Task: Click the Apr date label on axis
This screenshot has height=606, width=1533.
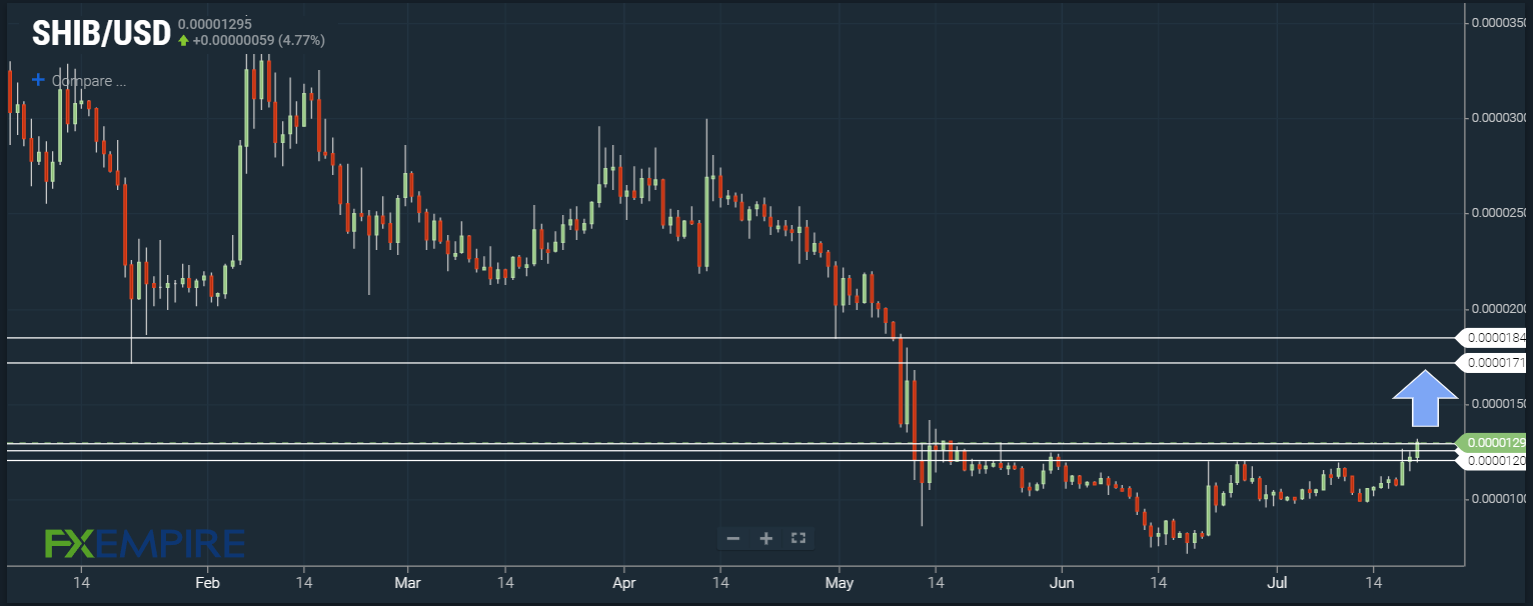Action: click(624, 581)
